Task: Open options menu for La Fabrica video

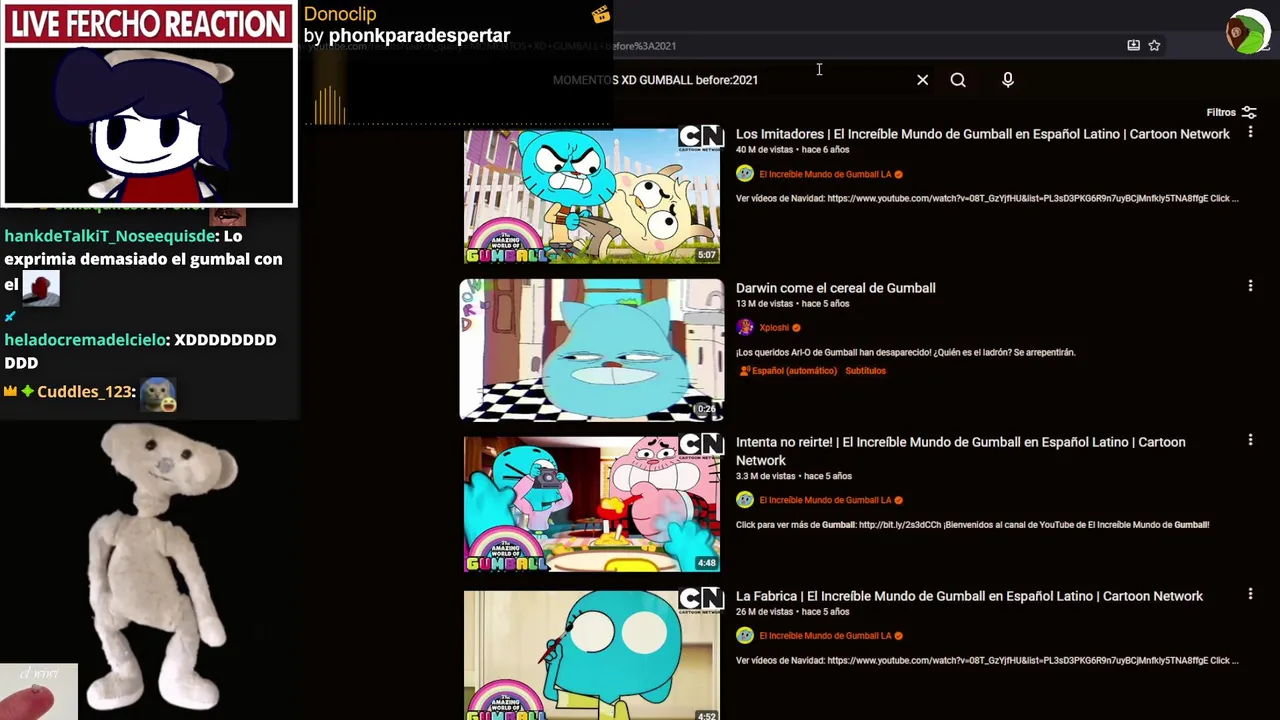Action: point(1250,594)
